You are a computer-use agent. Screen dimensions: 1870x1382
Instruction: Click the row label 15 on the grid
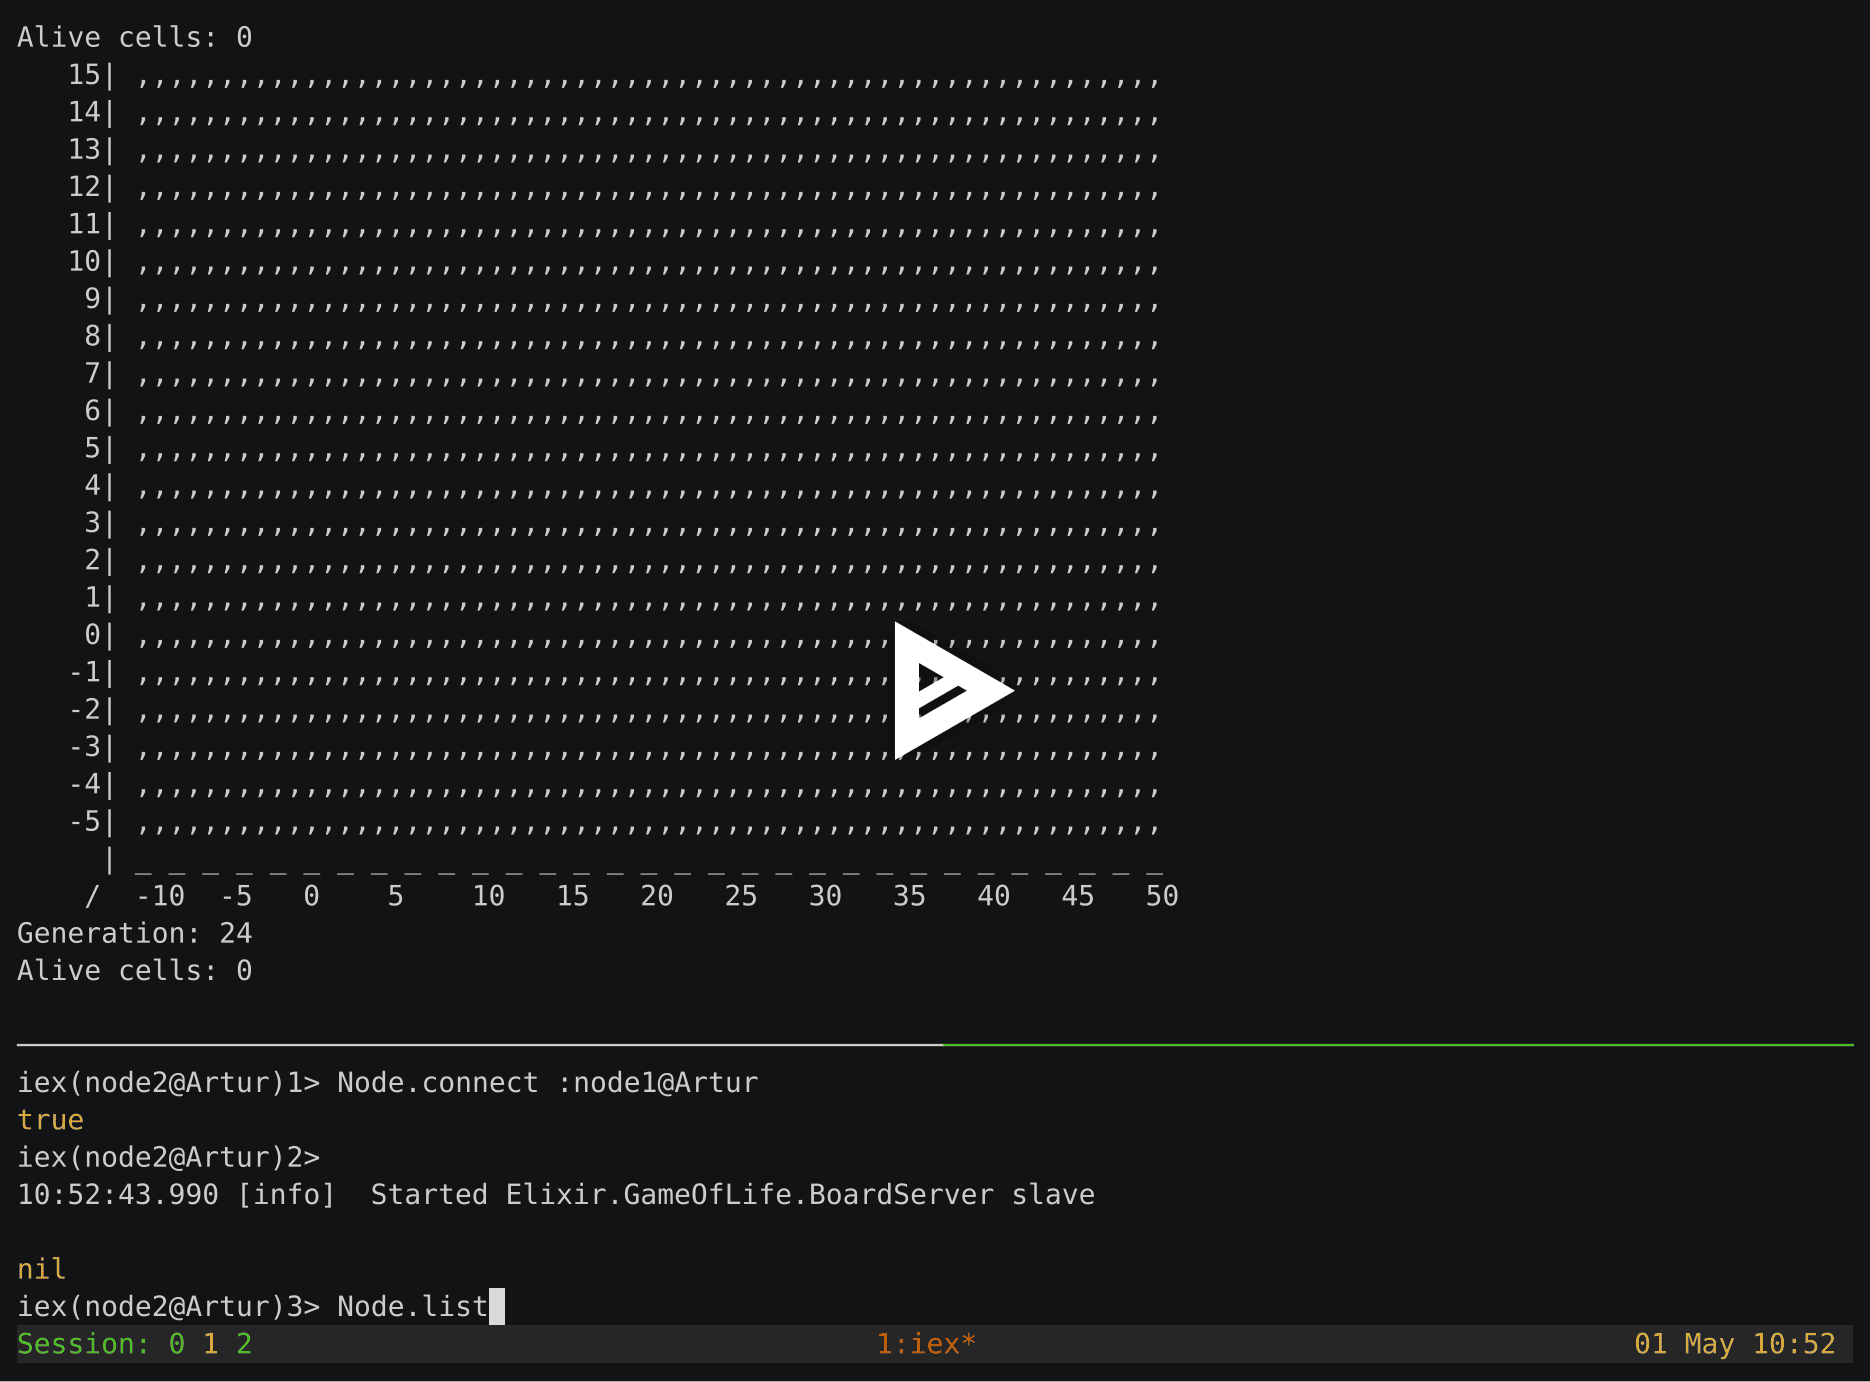pos(83,74)
